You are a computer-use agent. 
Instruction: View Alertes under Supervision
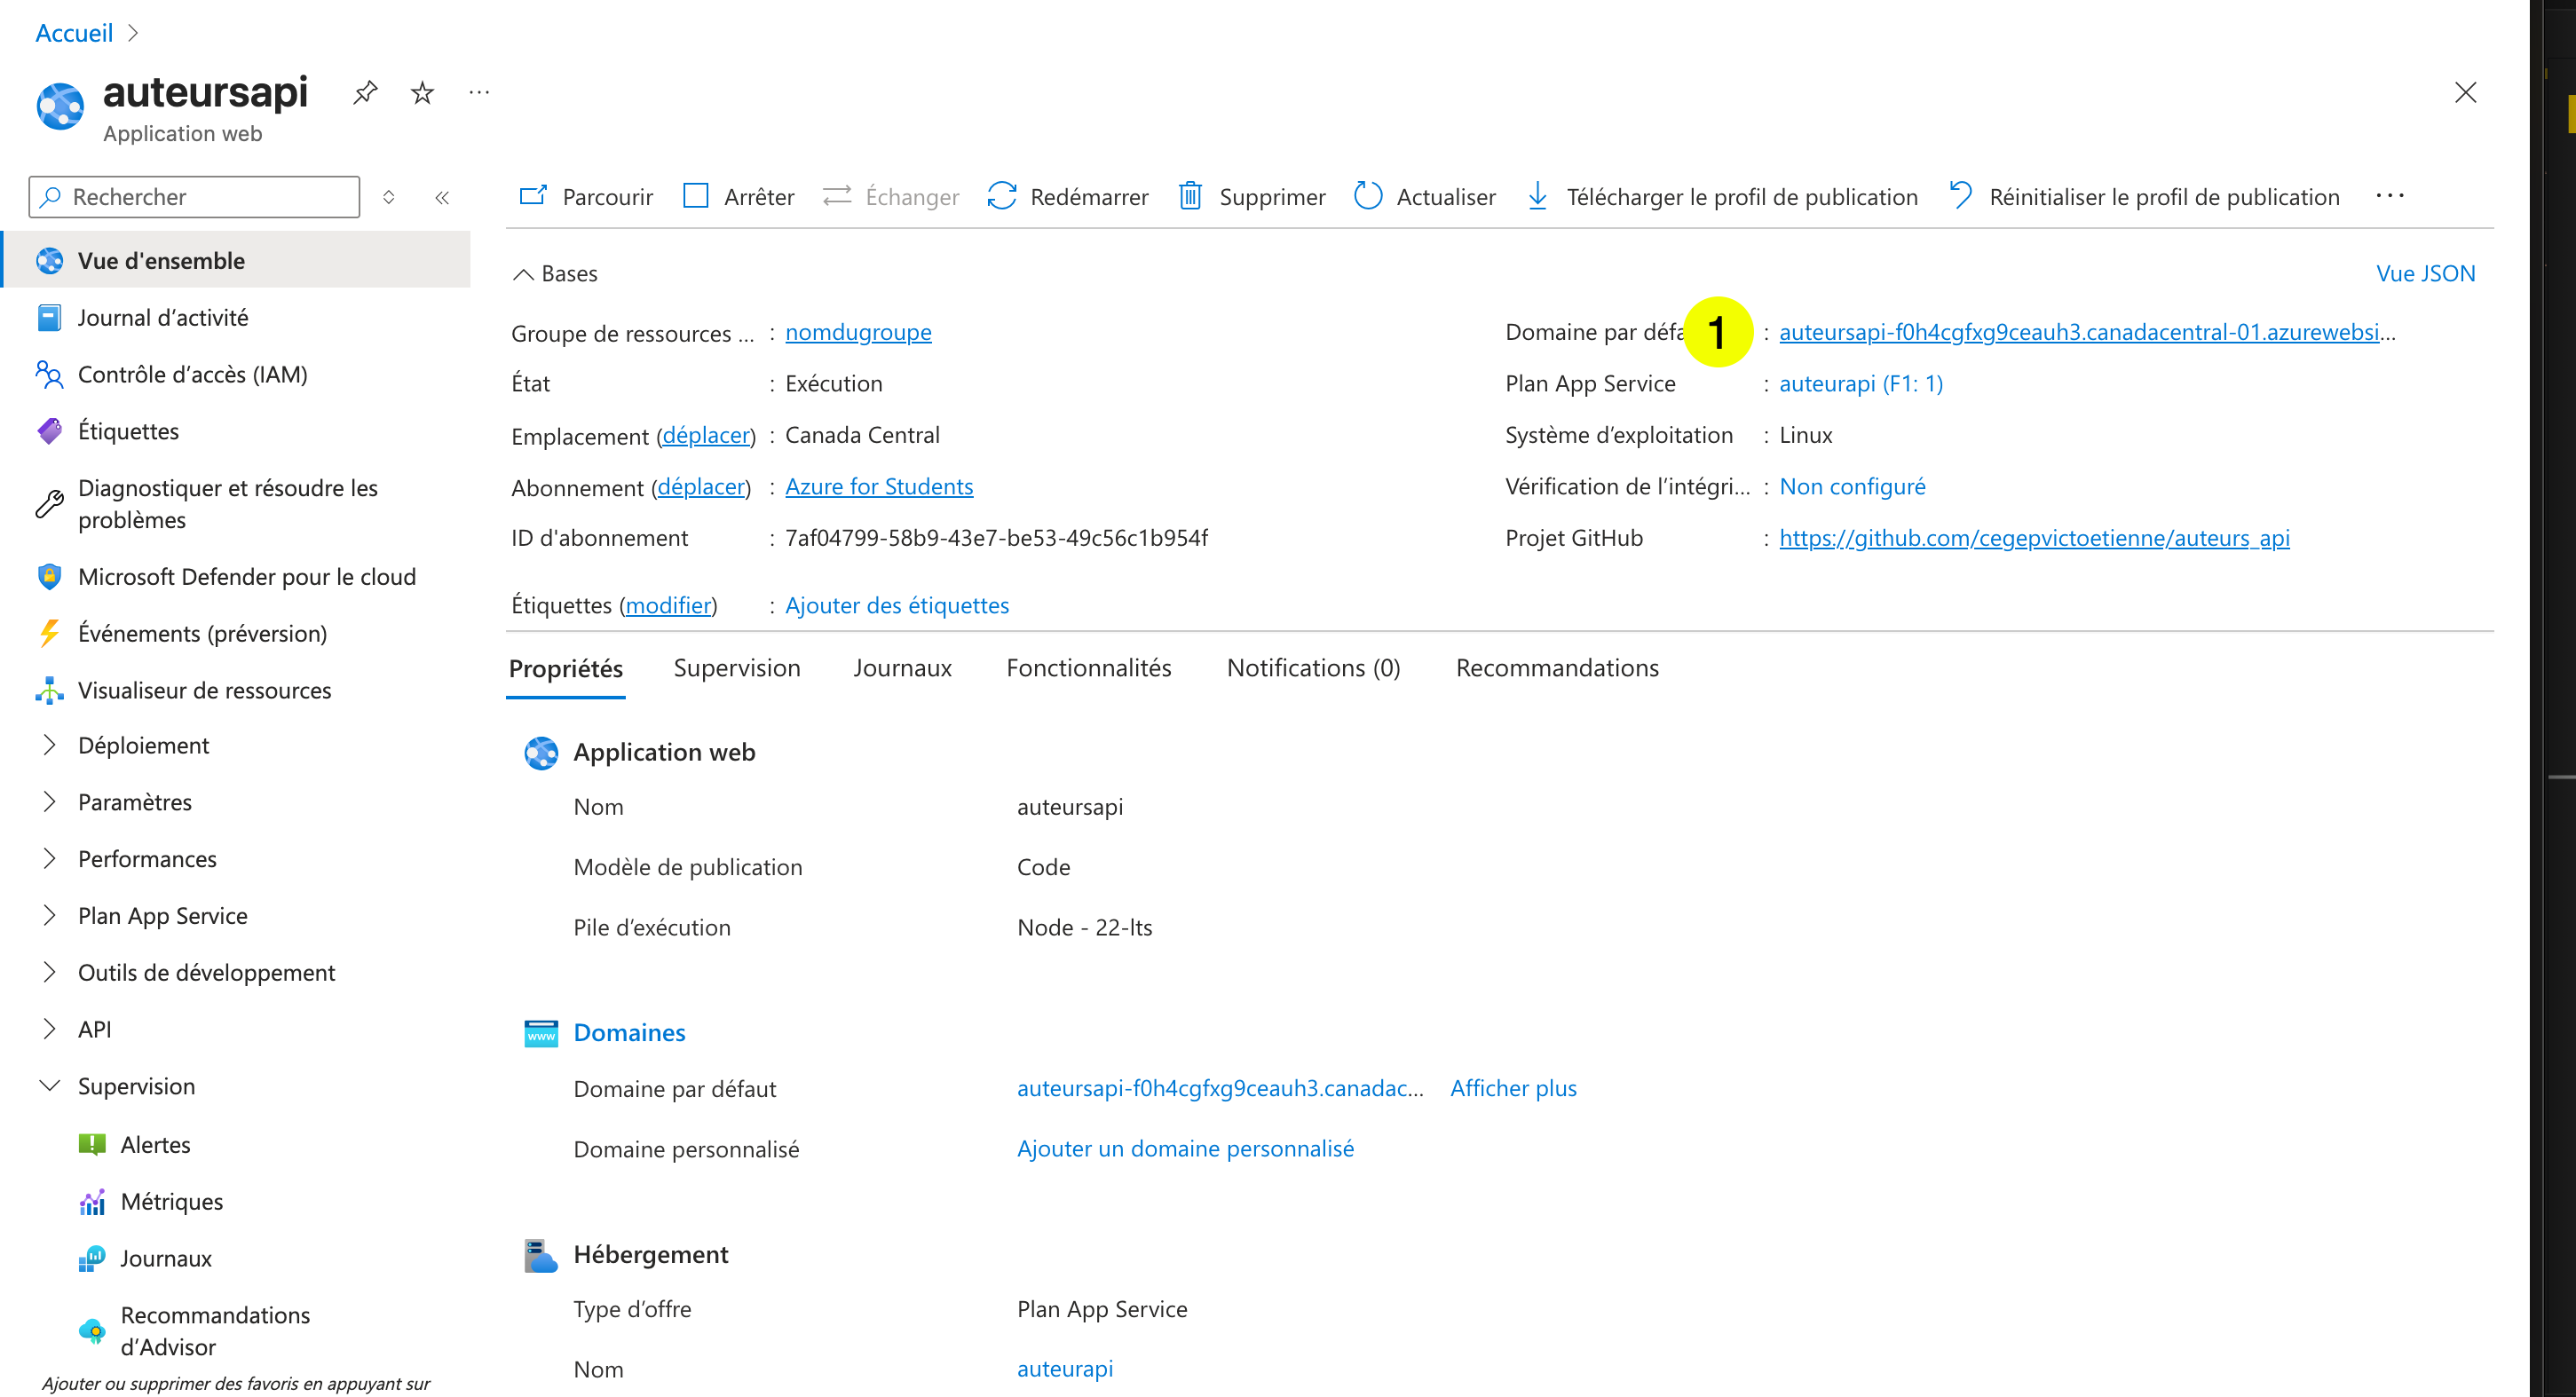155,1144
